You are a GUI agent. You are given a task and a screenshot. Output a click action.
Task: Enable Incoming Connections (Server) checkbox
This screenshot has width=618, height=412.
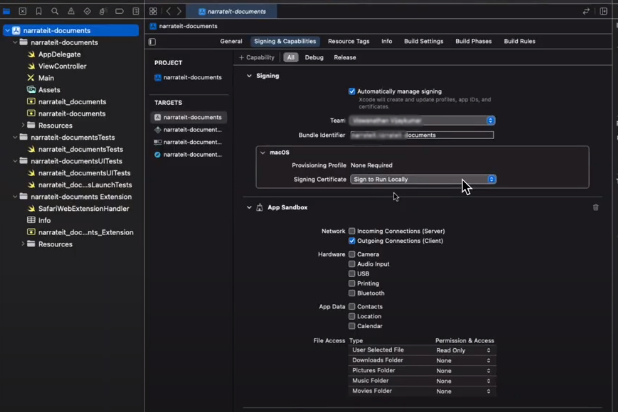tap(352, 231)
